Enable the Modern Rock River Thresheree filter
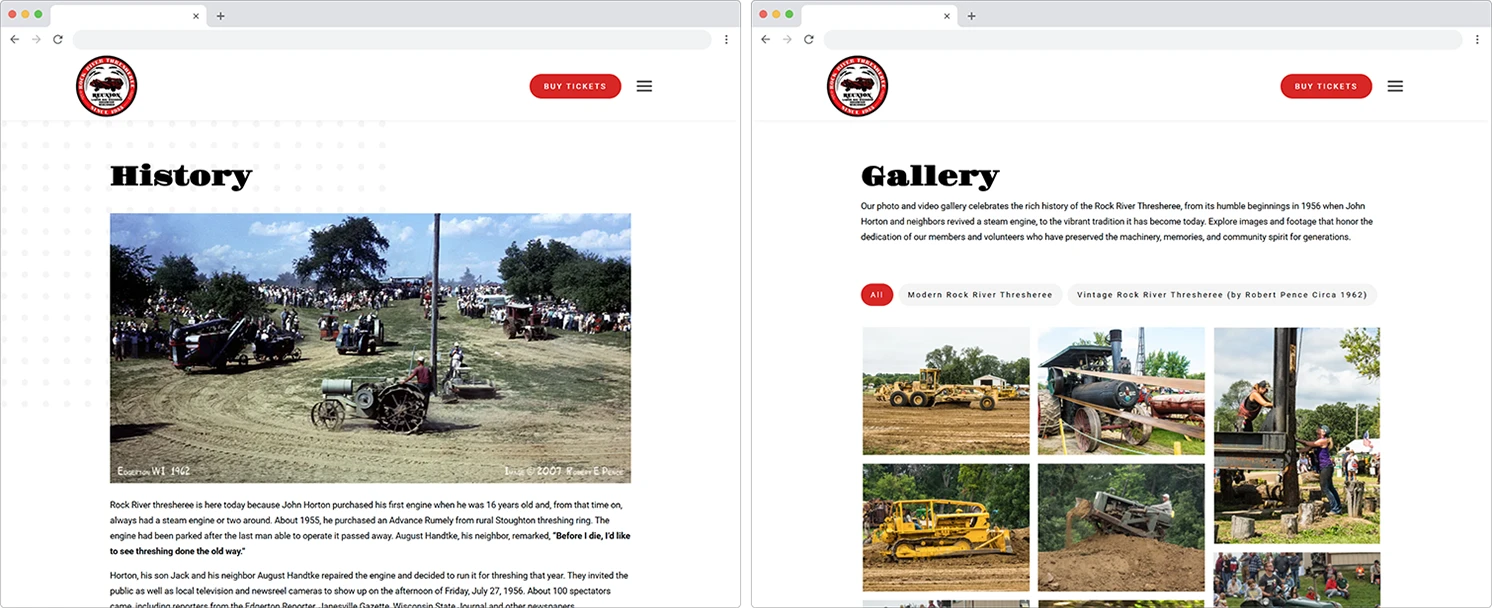 (980, 295)
